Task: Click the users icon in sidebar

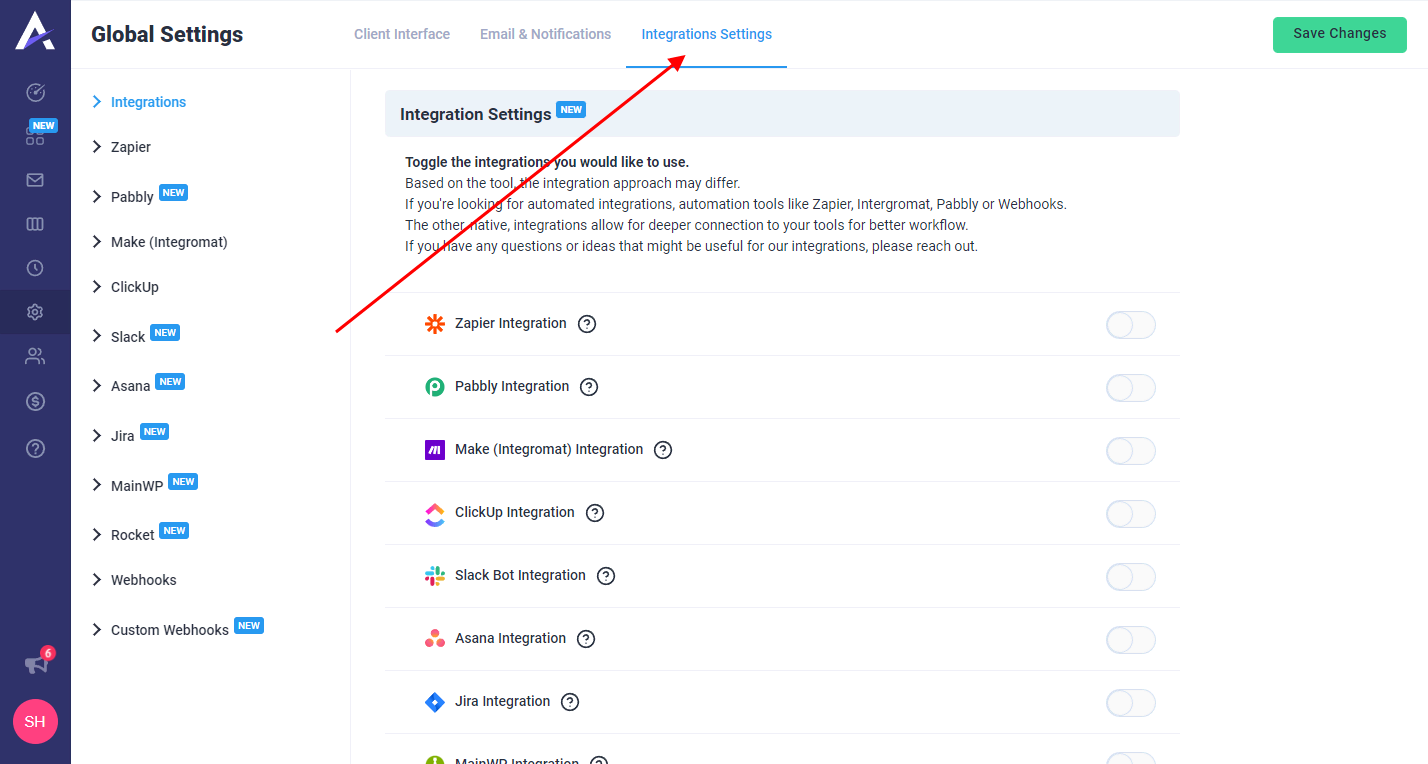Action: (x=35, y=356)
